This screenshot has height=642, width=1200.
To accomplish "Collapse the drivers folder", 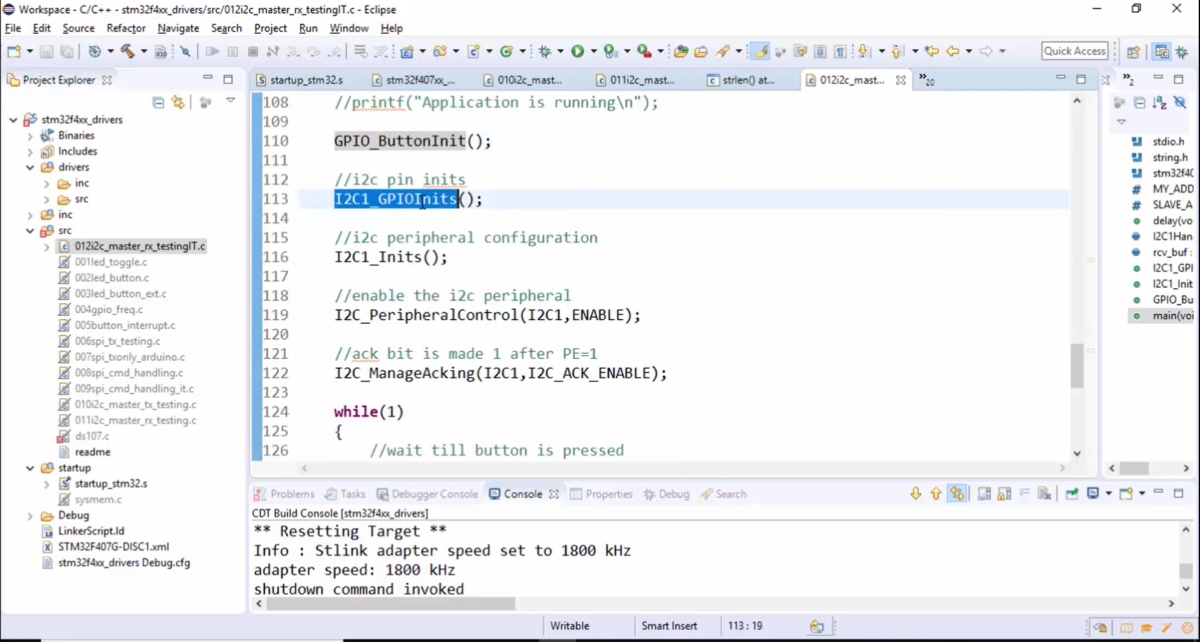I will (x=30, y=168).
